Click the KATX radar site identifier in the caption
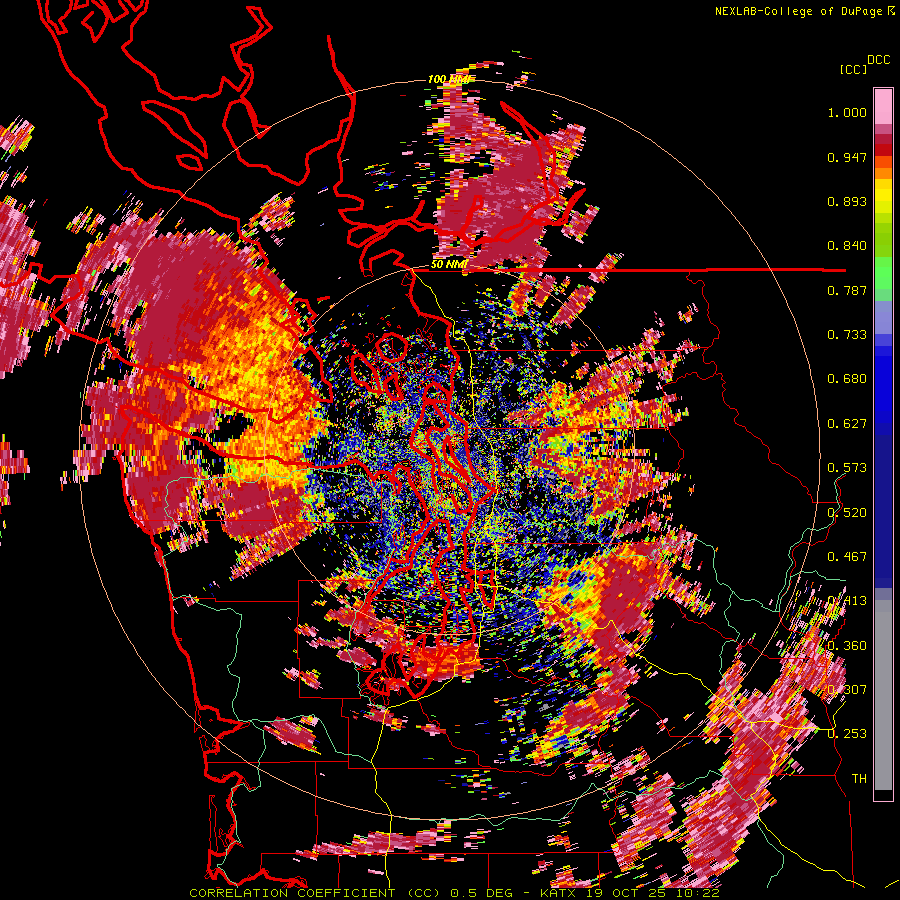 (557, 893)
